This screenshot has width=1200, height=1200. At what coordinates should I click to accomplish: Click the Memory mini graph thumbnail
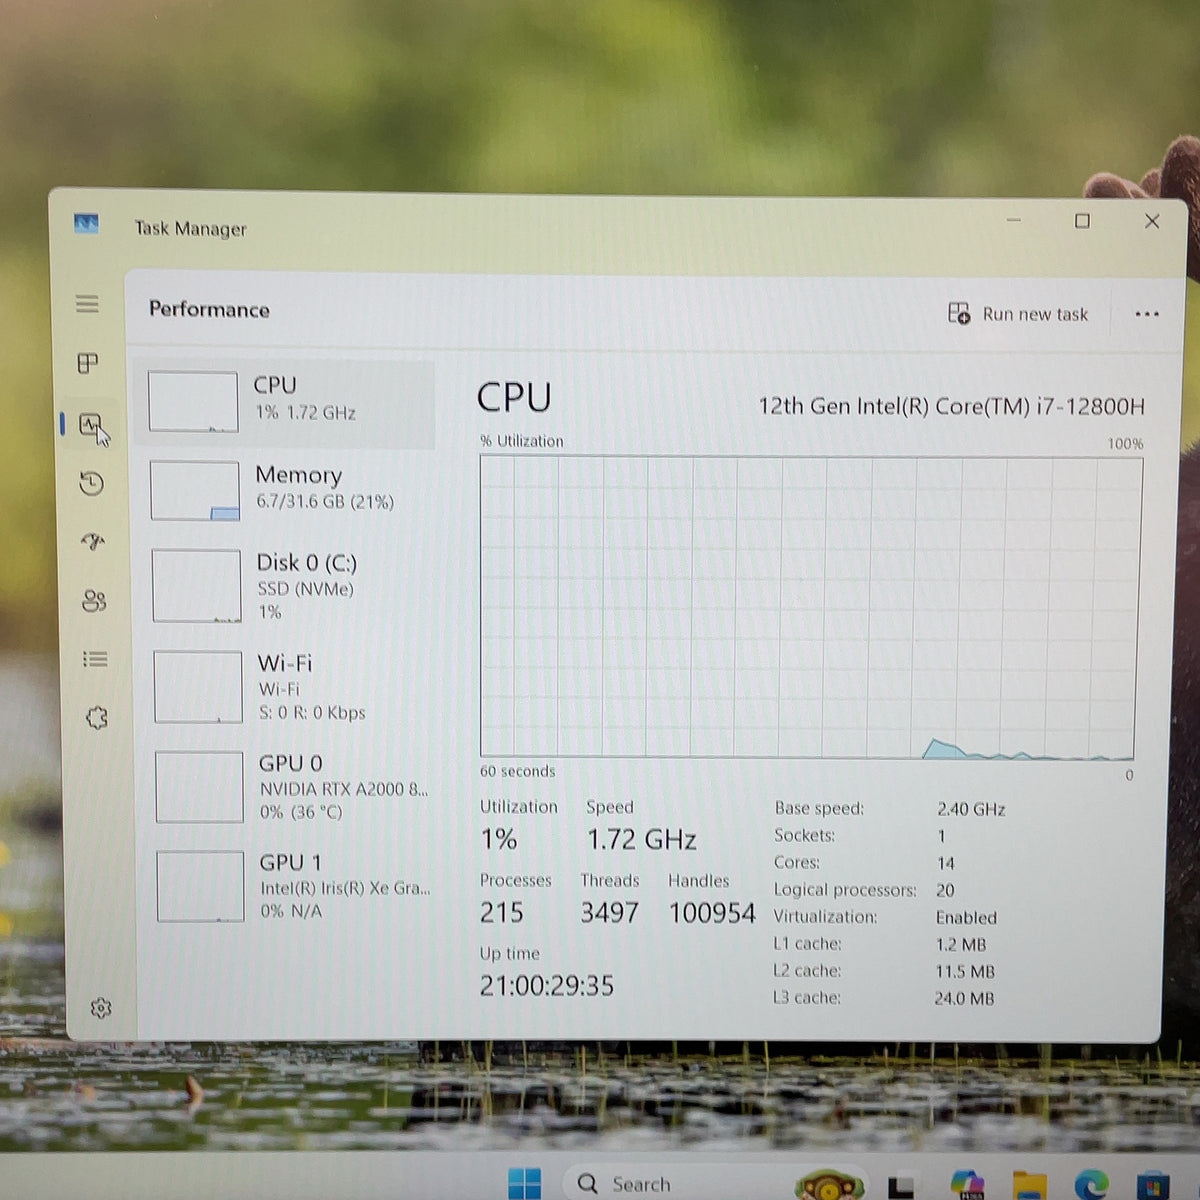tap(195, 490)
